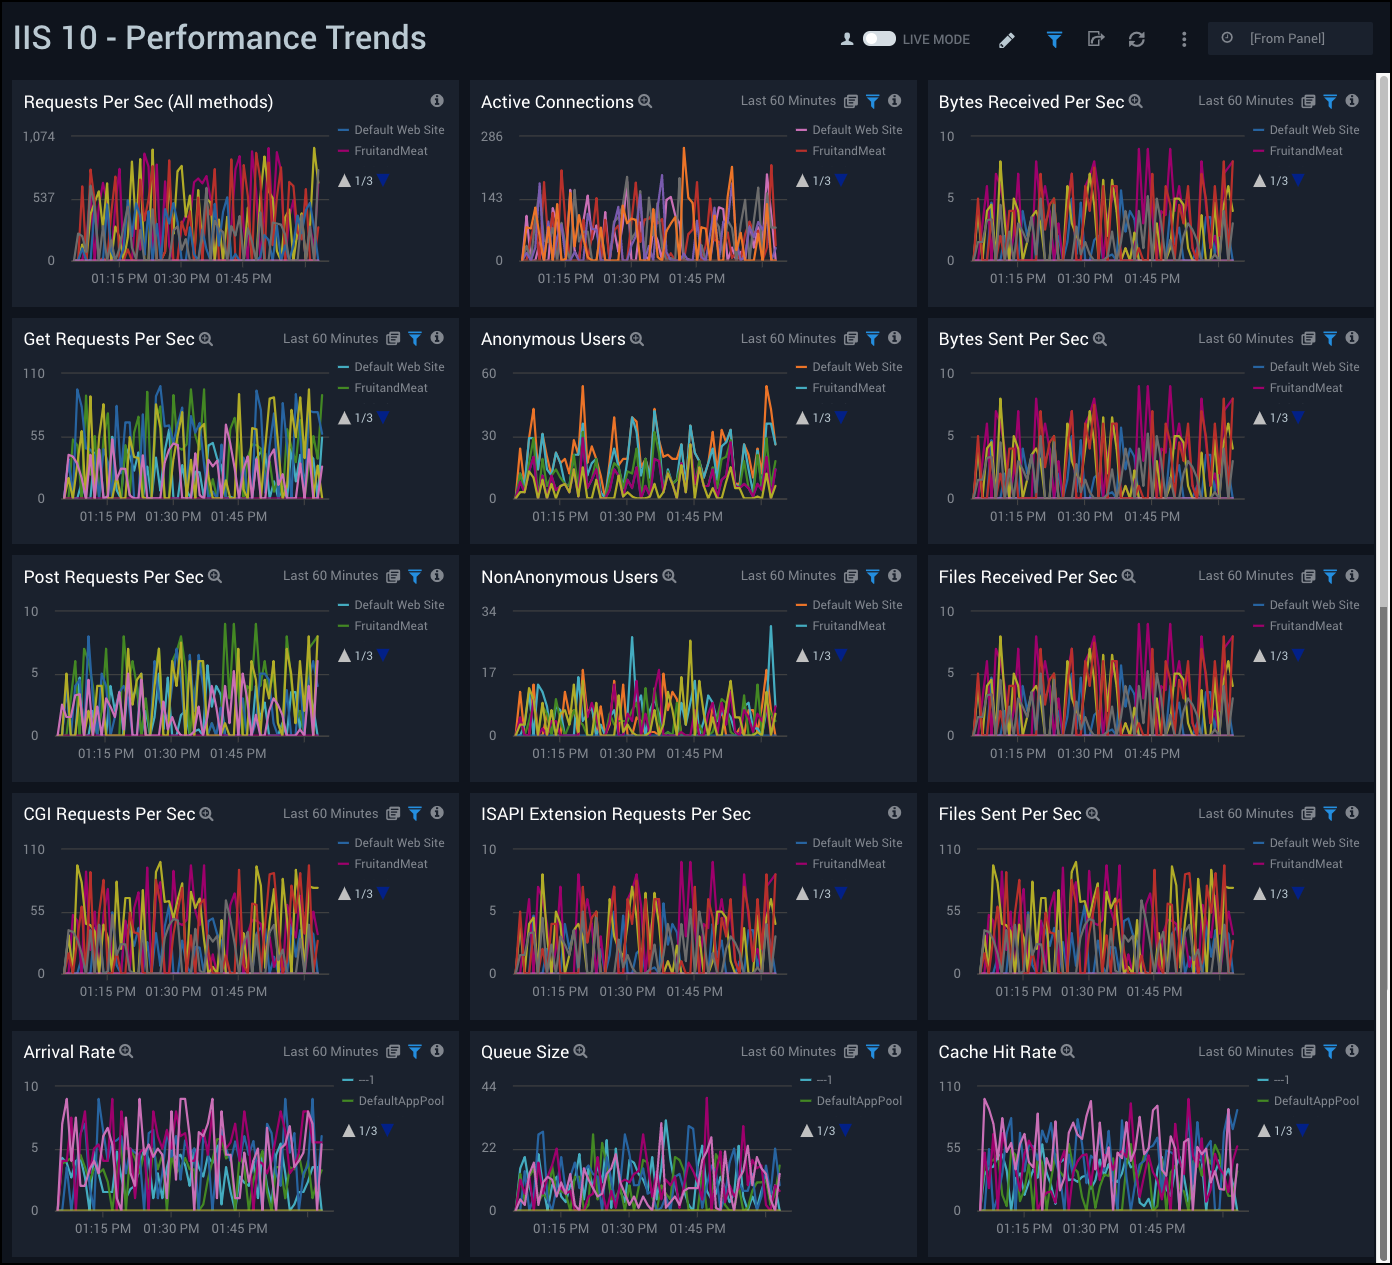Open magnifier icon next to Queue Size title
The width and height of the screenshot is (1392, 1265).
(581, 1051)
